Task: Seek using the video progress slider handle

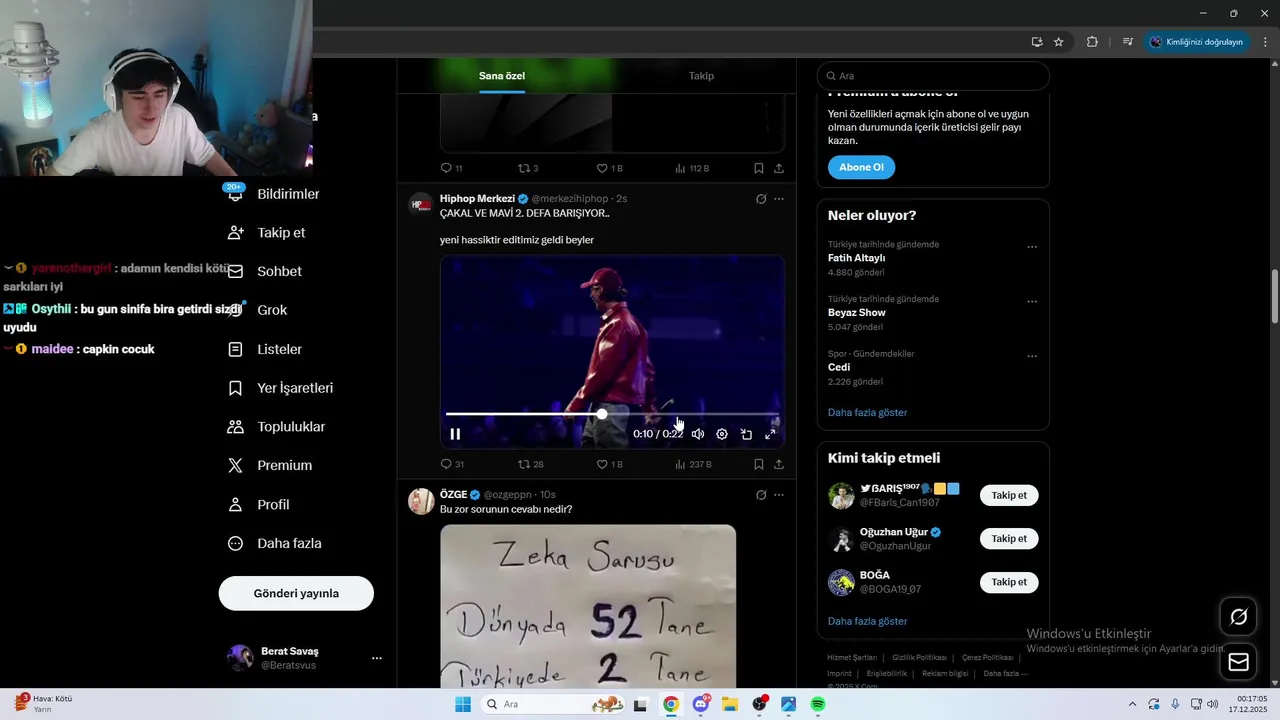Action: point(602,413)
